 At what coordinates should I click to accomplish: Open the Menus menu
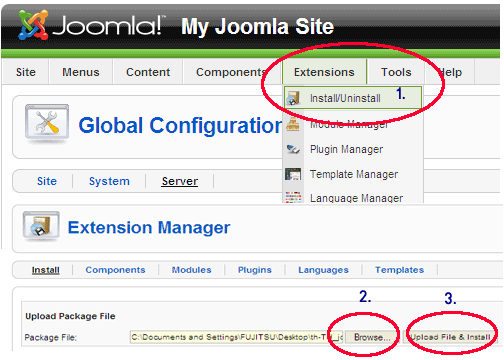(81, 72)
